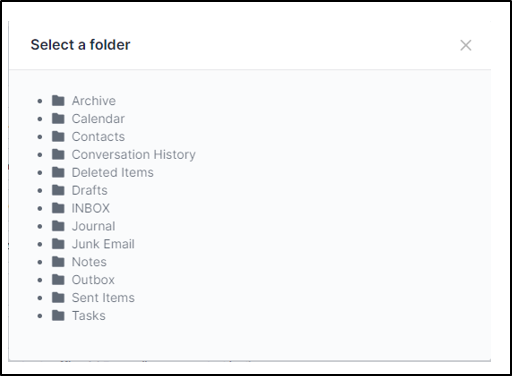Click the Archive folder icon
This screenshot has height=376, width=512.
tap(58, 100)
